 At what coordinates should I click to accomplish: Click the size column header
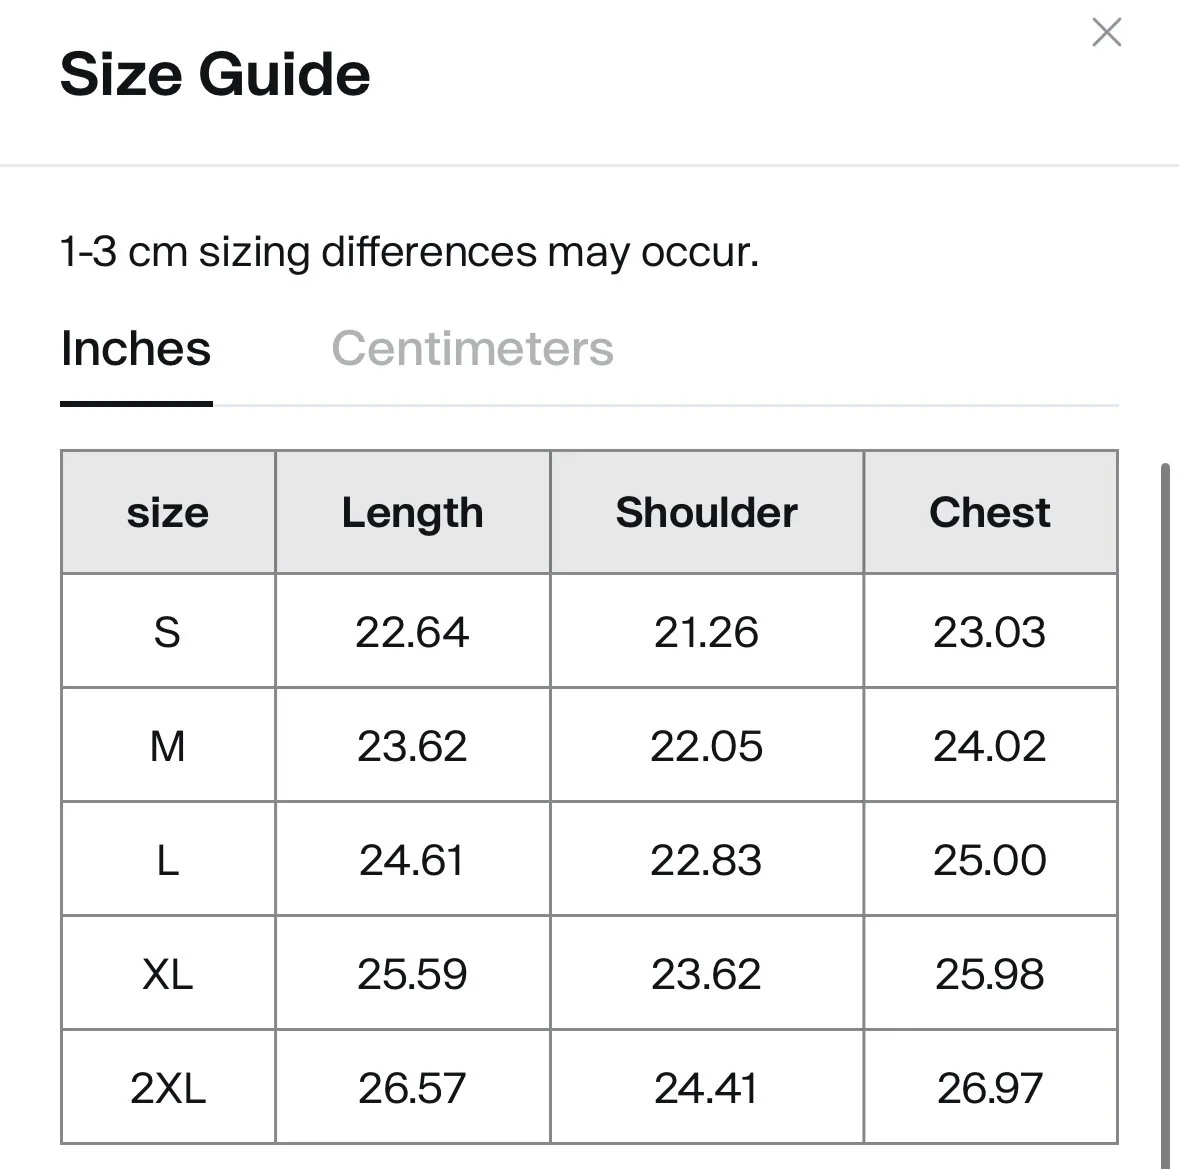tap(168, 513)
